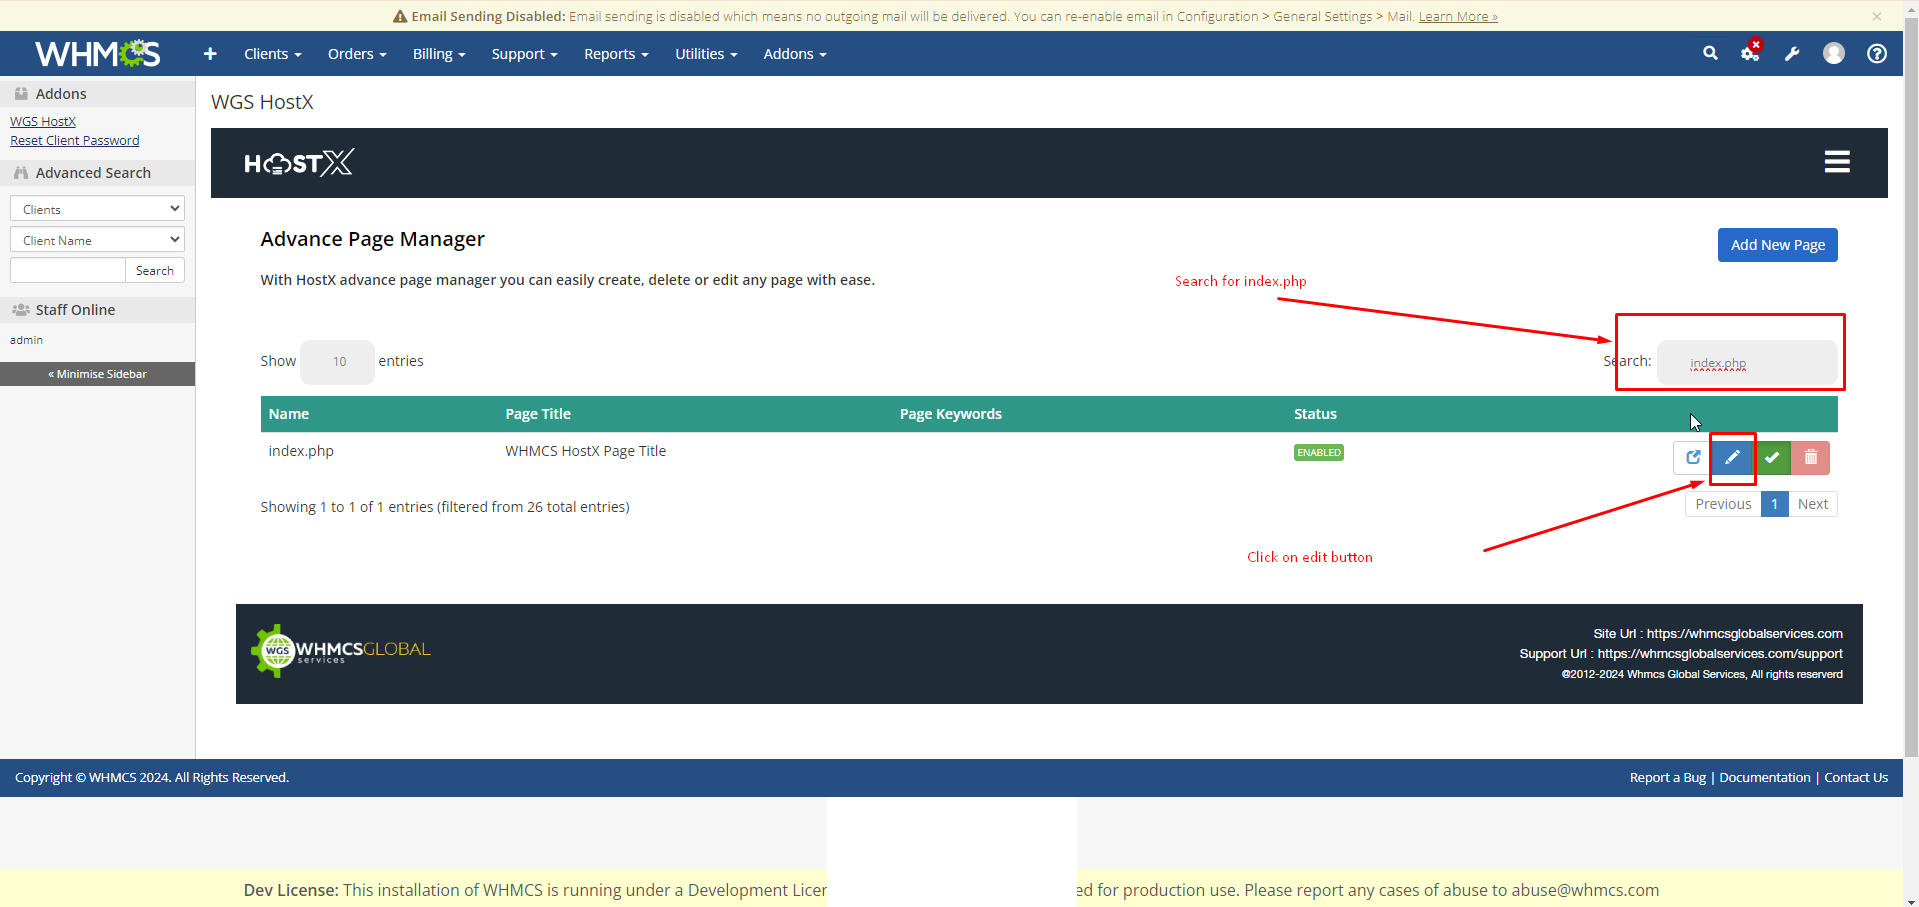The image size is (1919, 907).
Task: Click the red trash delete icon
Action: [x=1810, y=458]
